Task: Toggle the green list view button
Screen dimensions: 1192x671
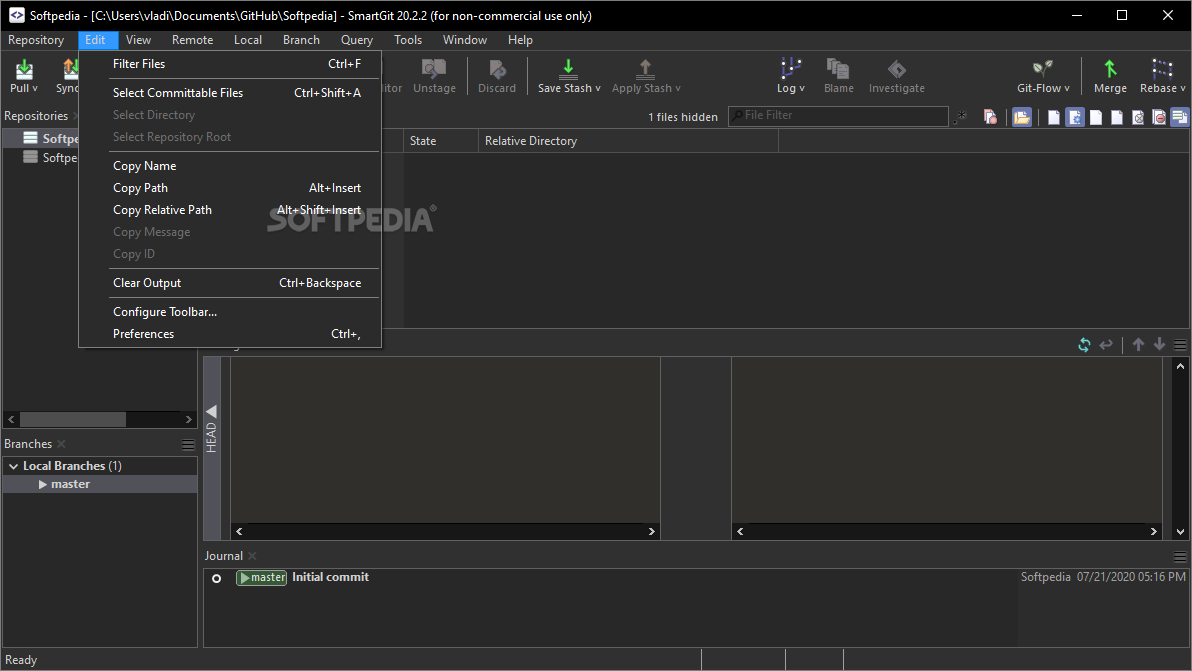Action: [x=1180, y=117]
